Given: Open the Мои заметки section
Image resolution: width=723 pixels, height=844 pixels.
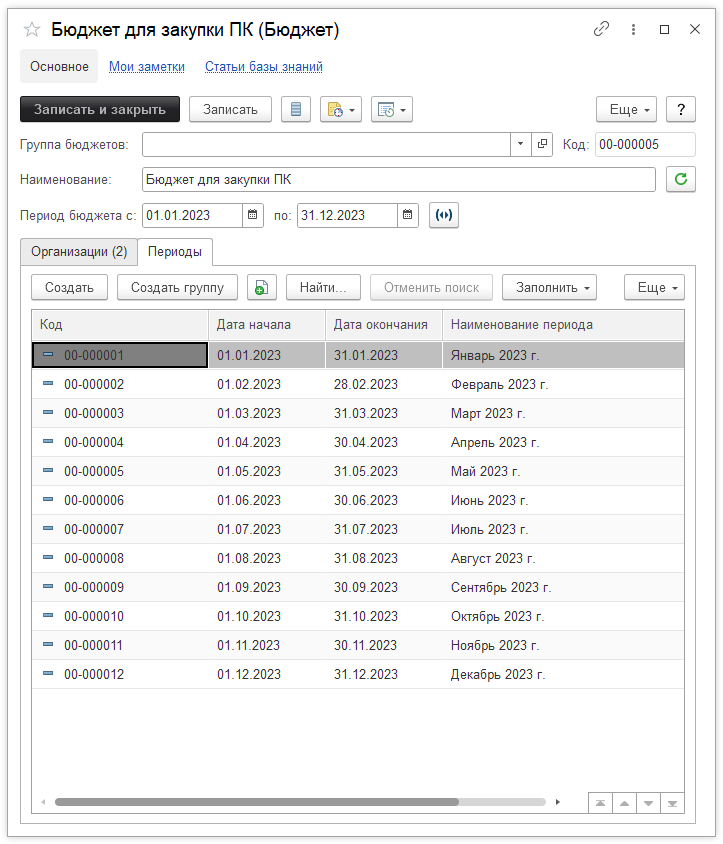Looking at the screenshot, I should (x=147, y=67).
